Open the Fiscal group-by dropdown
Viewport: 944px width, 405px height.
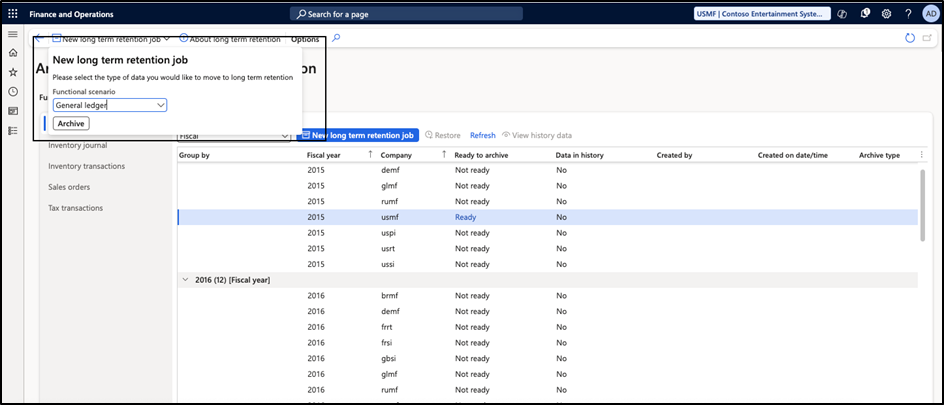[x=284, y=136]
